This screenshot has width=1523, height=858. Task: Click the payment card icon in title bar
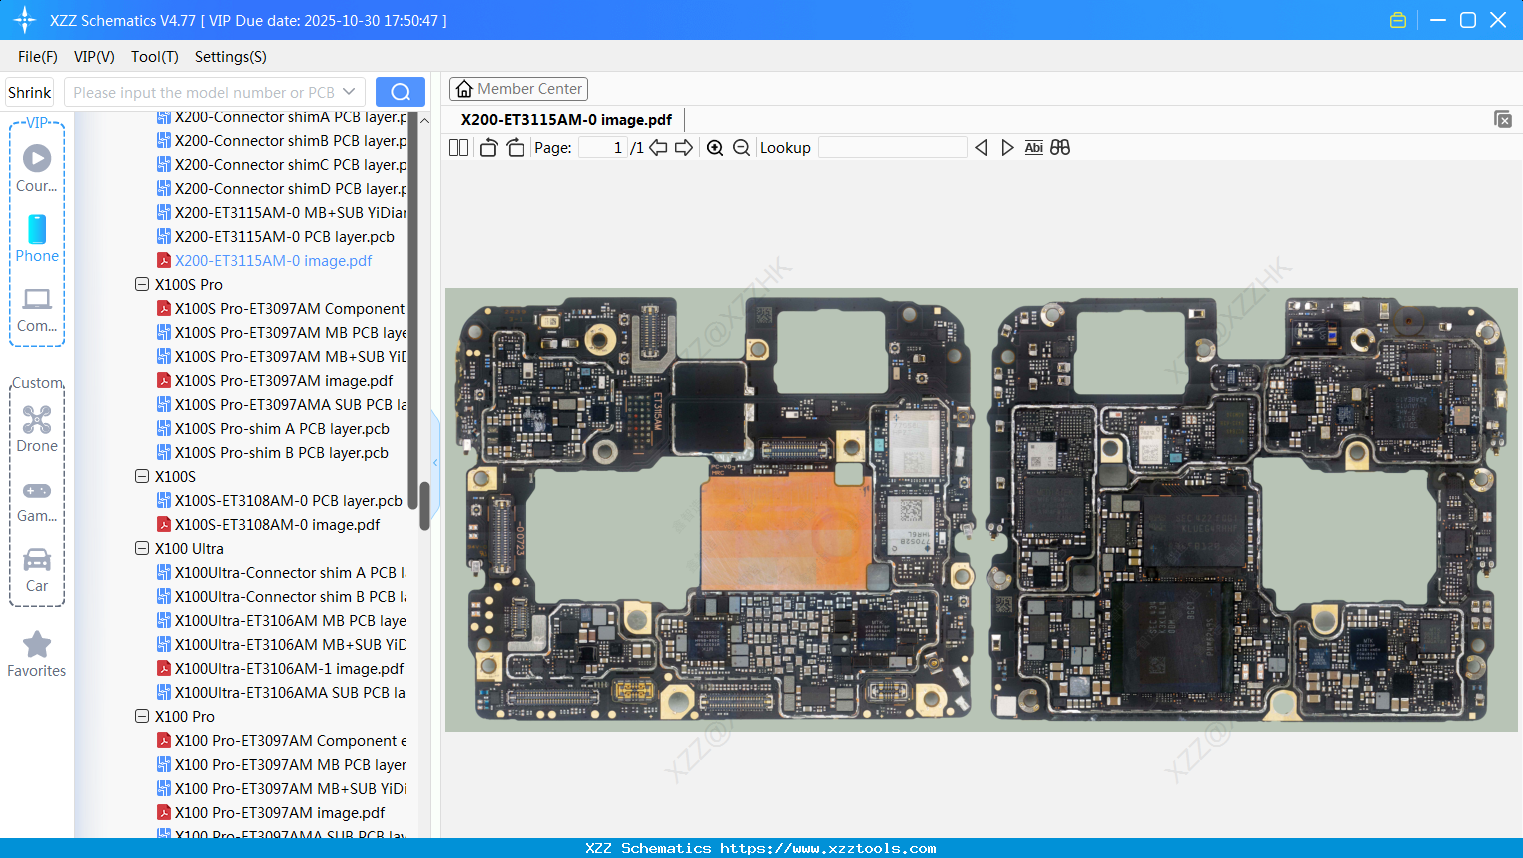coord(1398,19)
